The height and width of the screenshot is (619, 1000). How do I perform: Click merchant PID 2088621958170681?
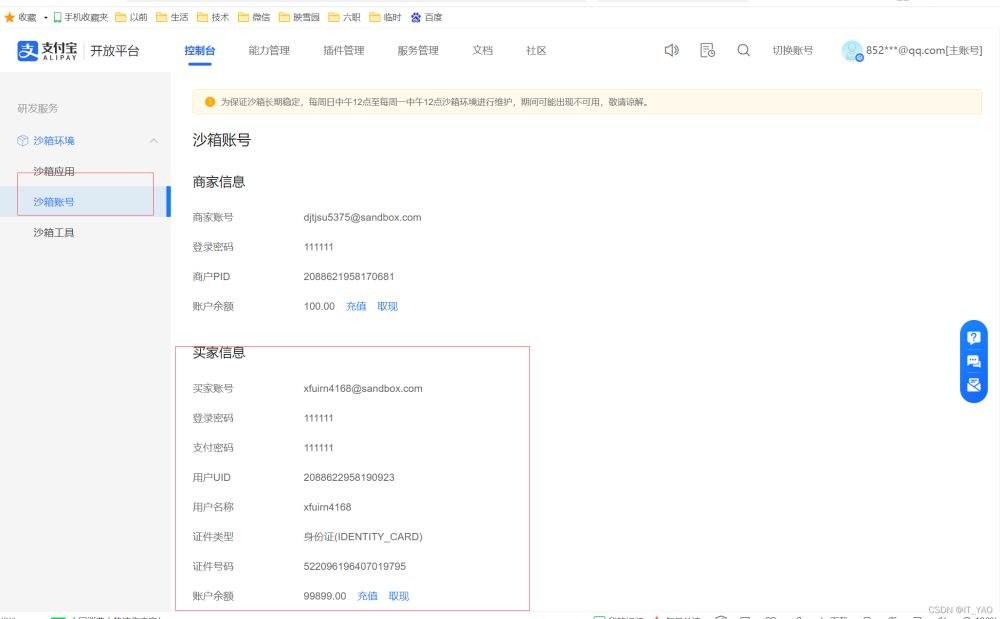click(x=349, y=277)
